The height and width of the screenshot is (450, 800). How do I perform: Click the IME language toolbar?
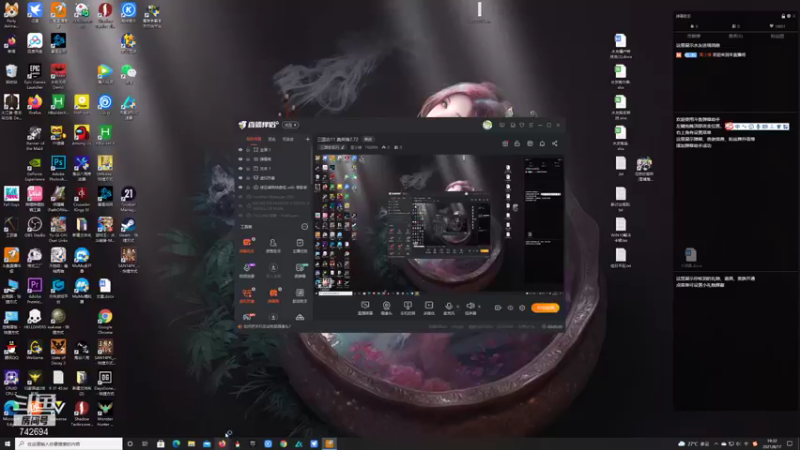point(757,126)
